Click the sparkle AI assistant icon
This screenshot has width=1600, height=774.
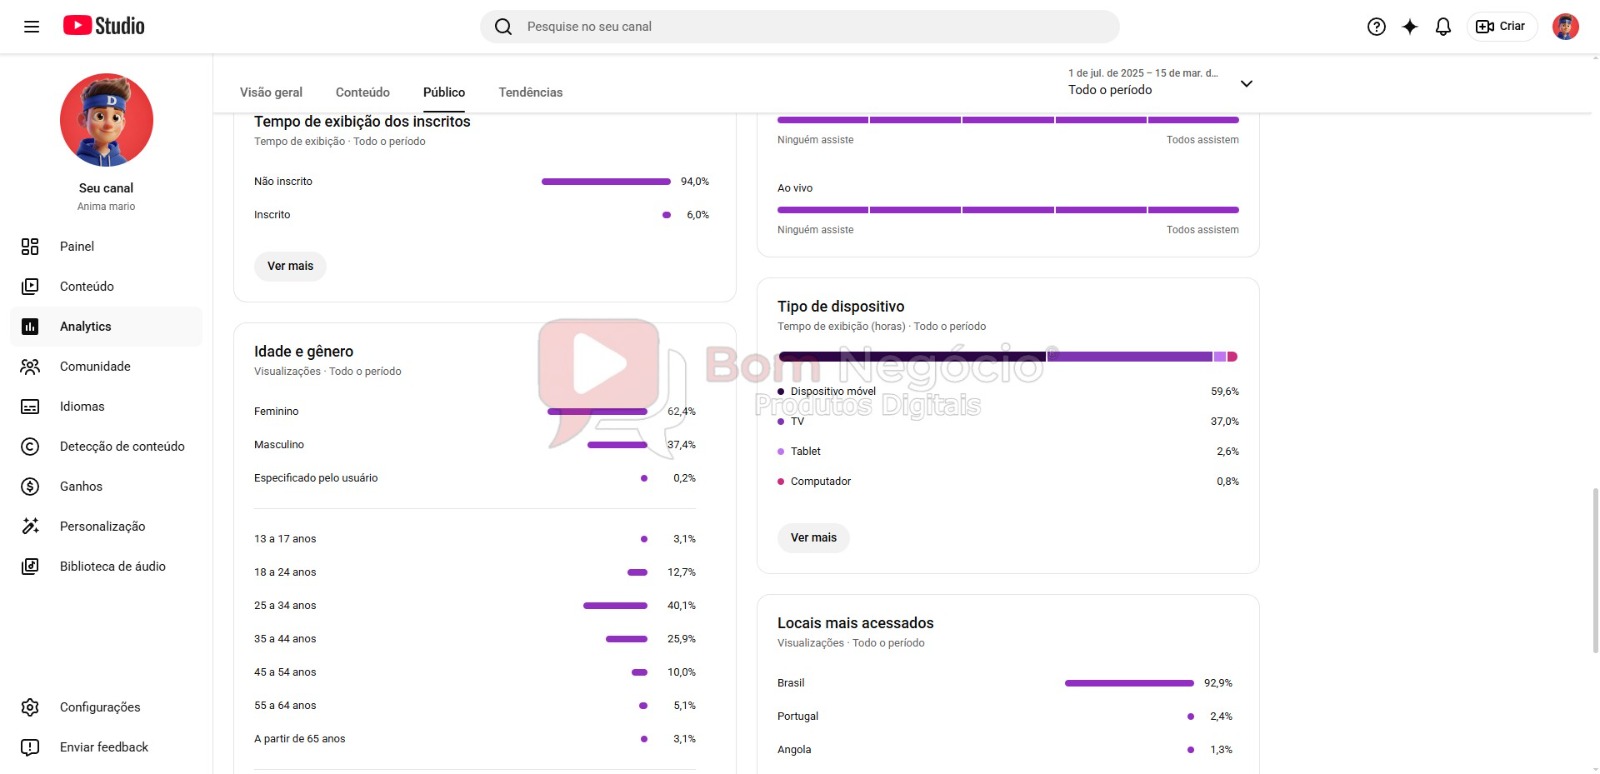pyautogui.click(x=1410, y=27)
